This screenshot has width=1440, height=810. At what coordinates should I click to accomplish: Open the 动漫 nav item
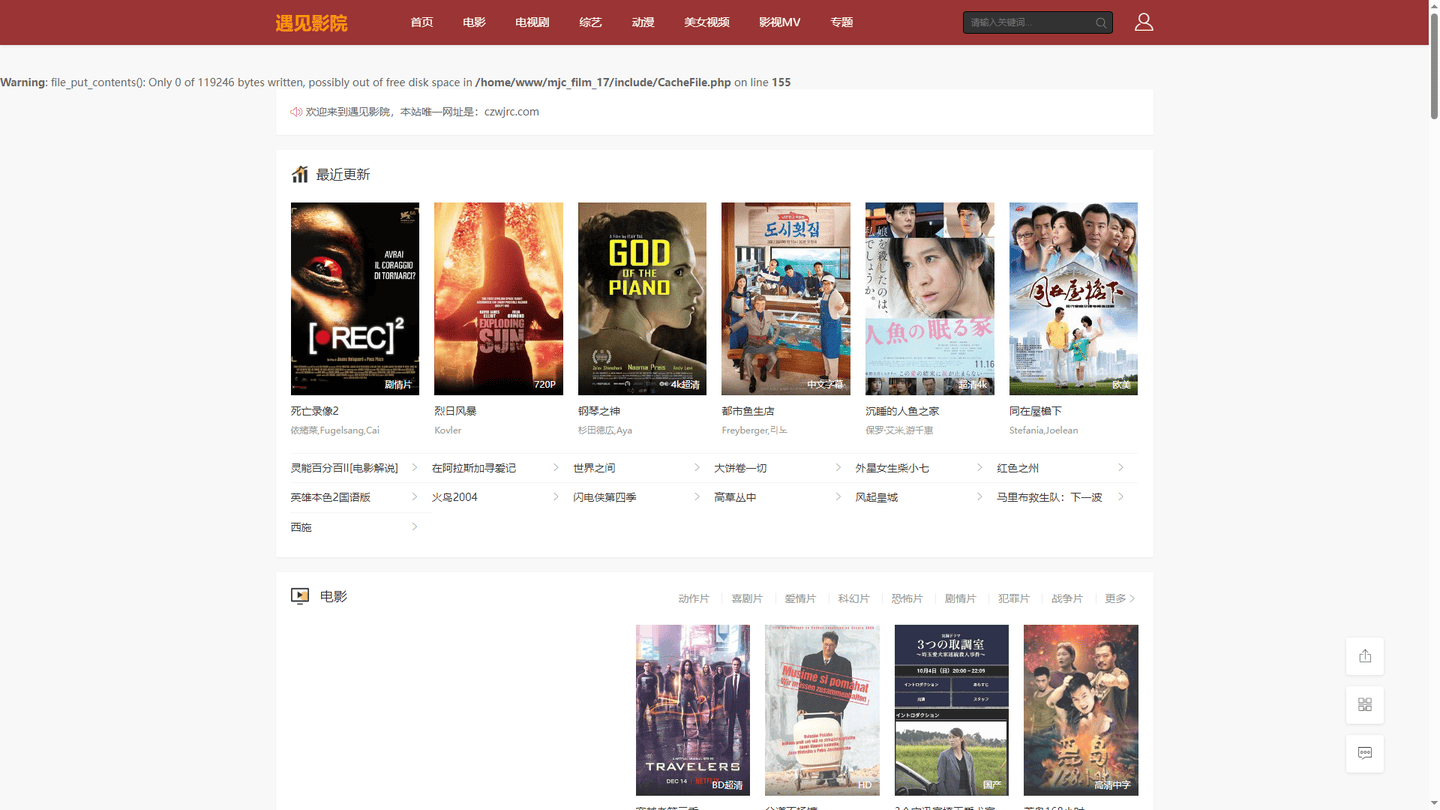[x=643, y=22]
